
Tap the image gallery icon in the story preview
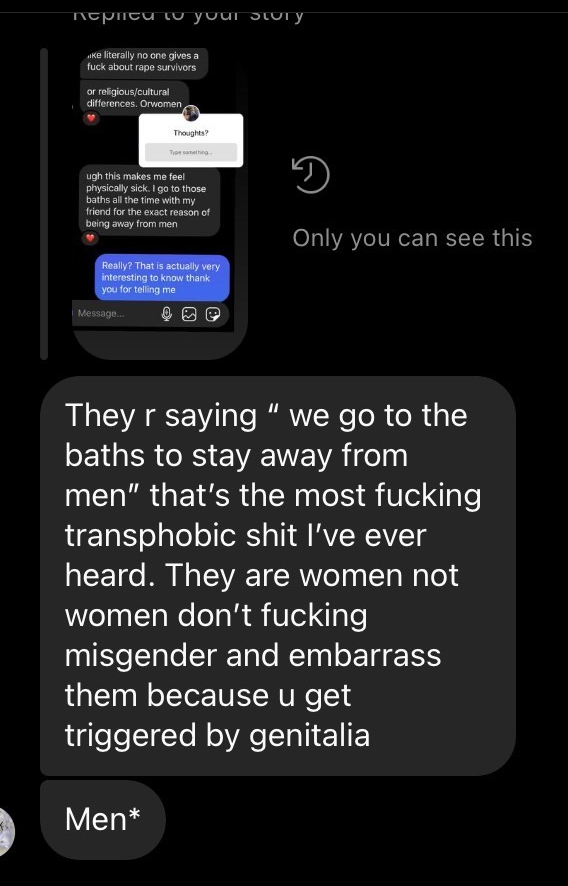pyautogui.click(x=189, y=314)
